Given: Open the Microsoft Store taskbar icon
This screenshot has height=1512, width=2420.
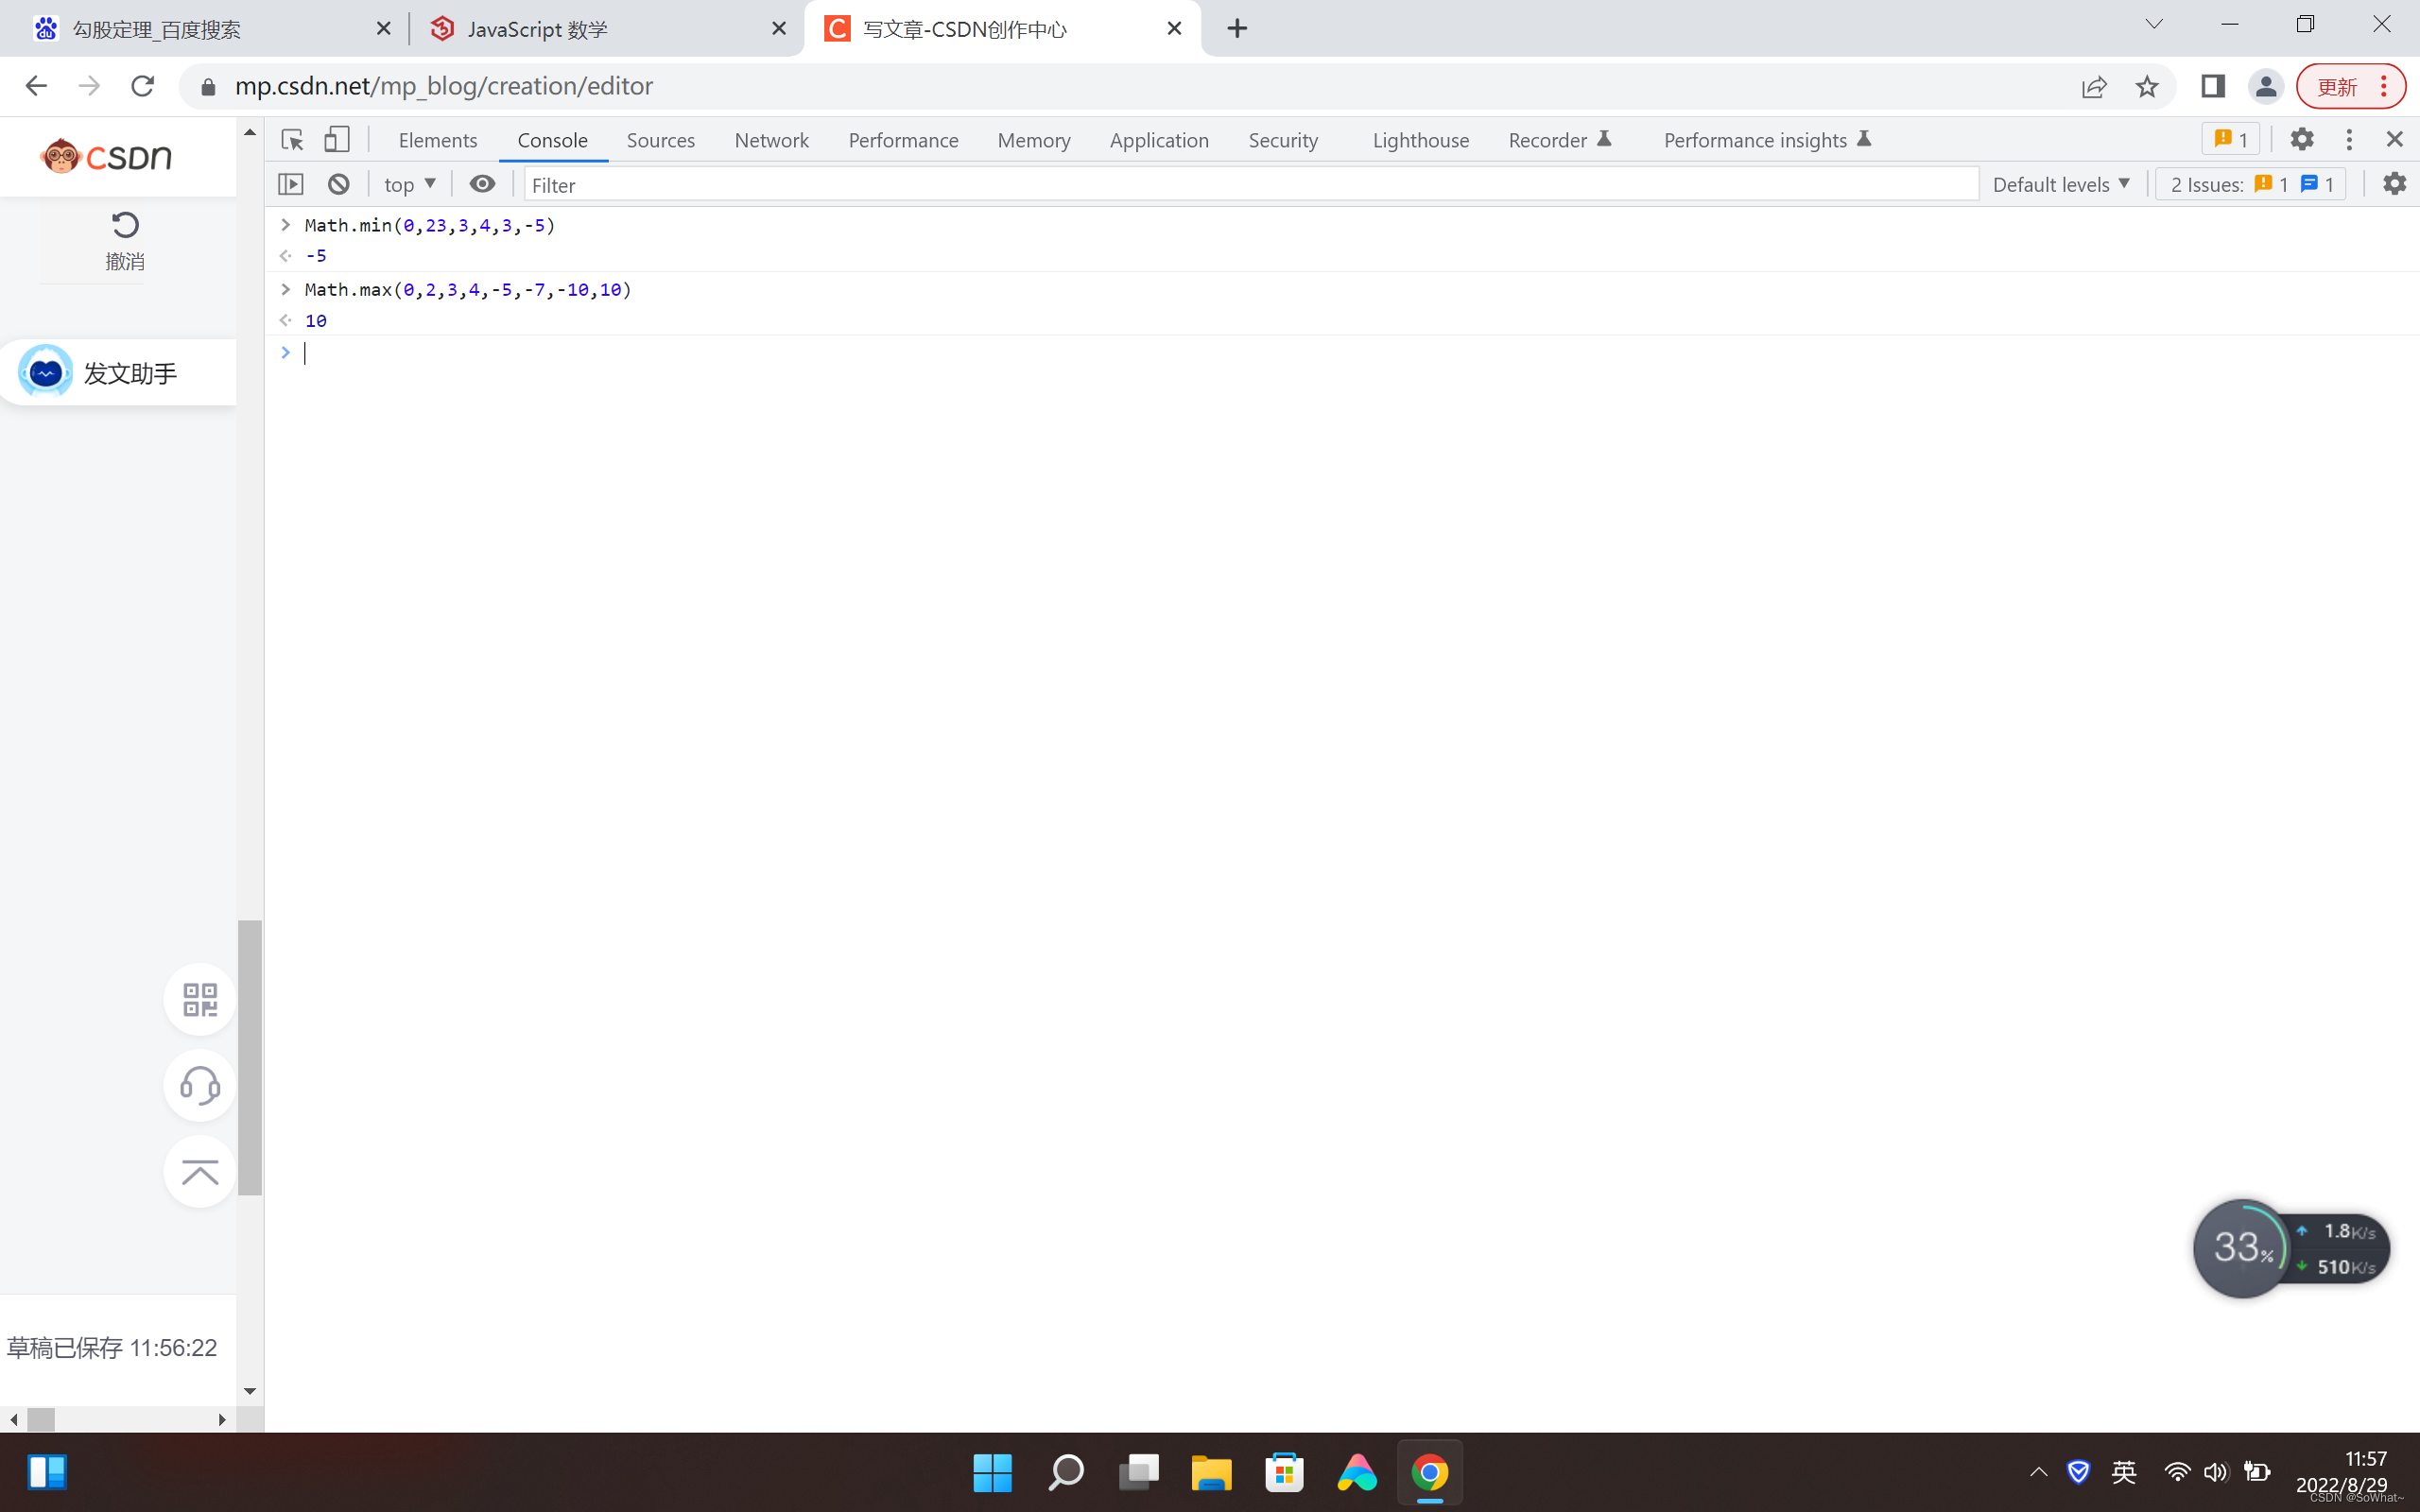Looking at the screenshot, I should click(1284, 1473).
